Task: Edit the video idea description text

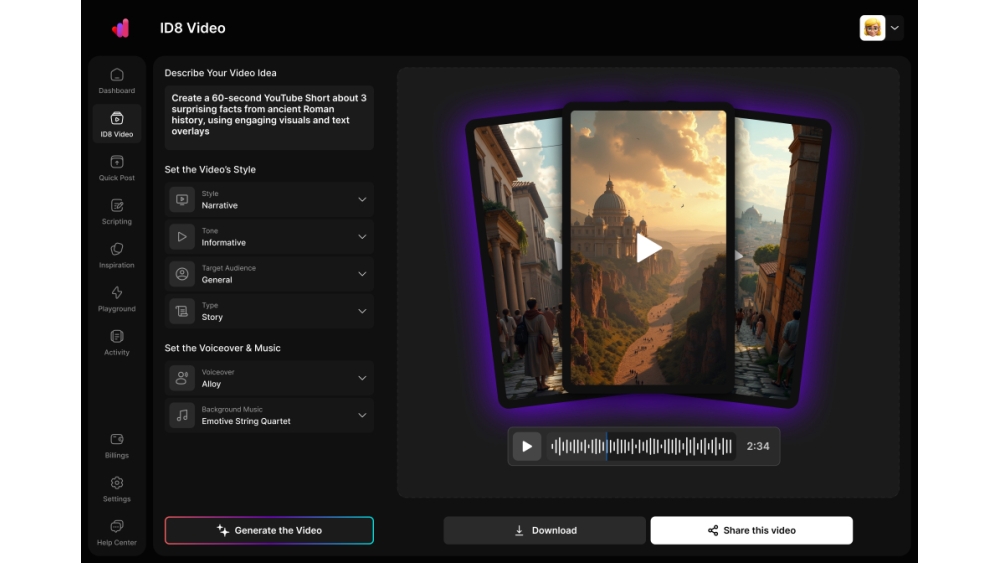Action: (269, 115)
